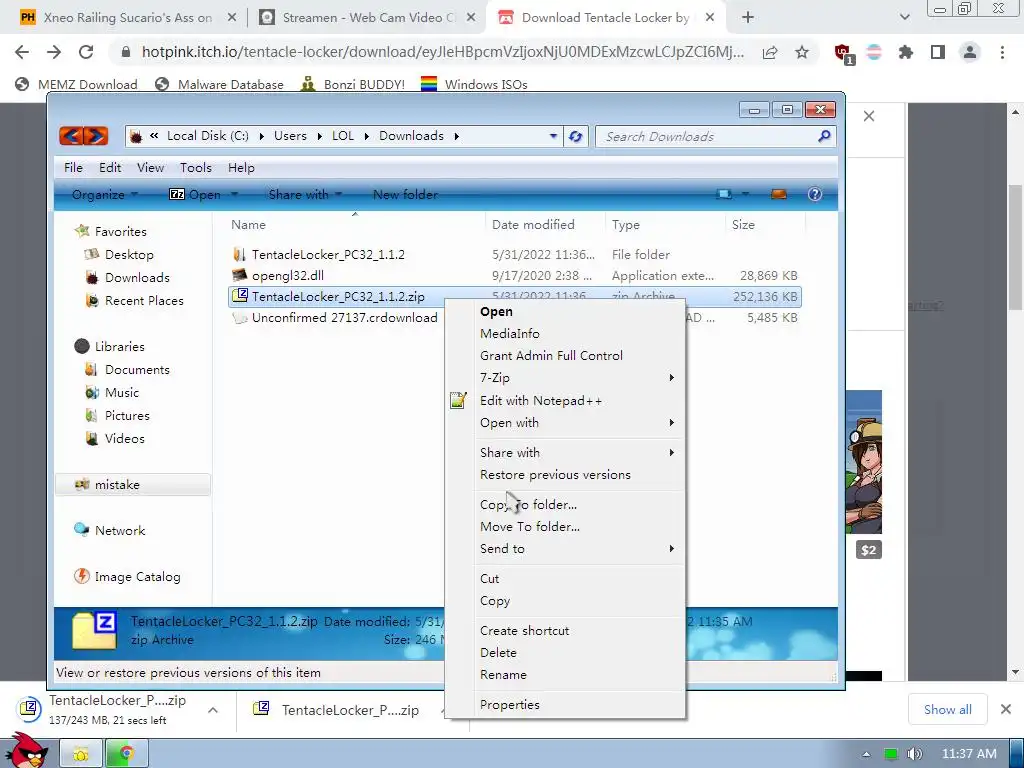Screen dimensions: 1024x768
Task: Toggle Chrome side panel icon
Action: tap(938, 52)
